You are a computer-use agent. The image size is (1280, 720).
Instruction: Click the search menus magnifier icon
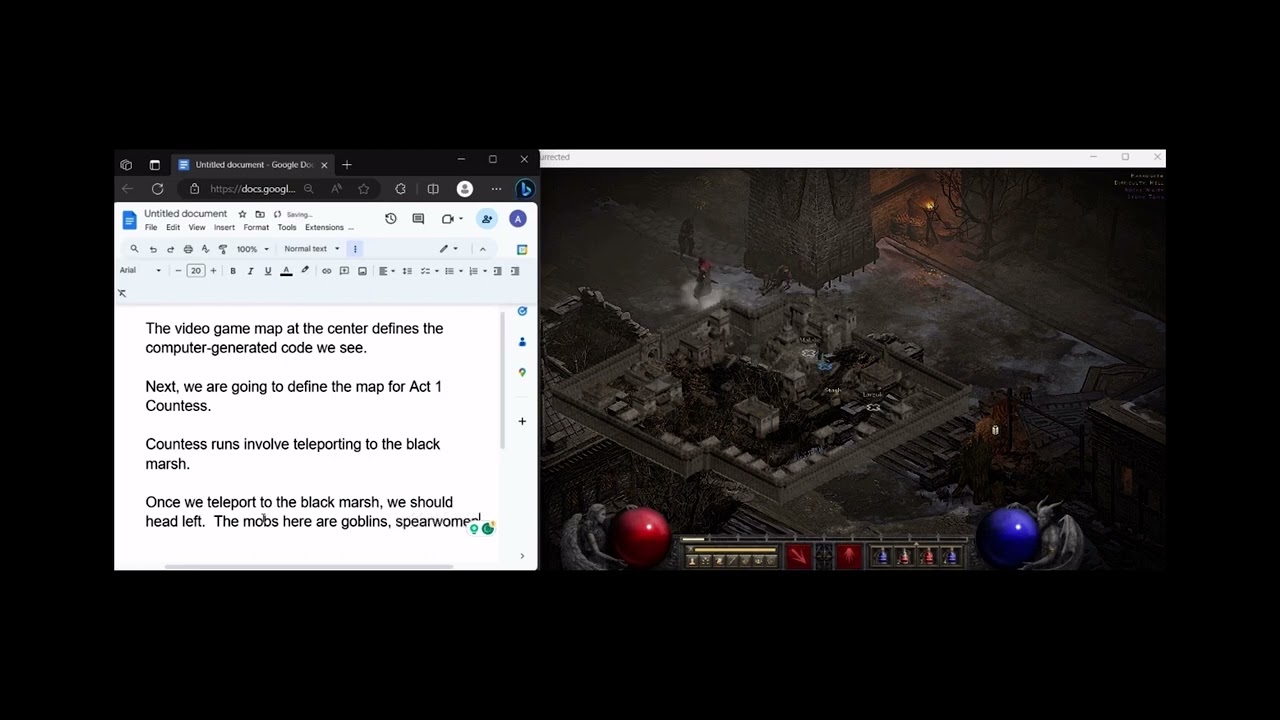[x=134, y=249]
